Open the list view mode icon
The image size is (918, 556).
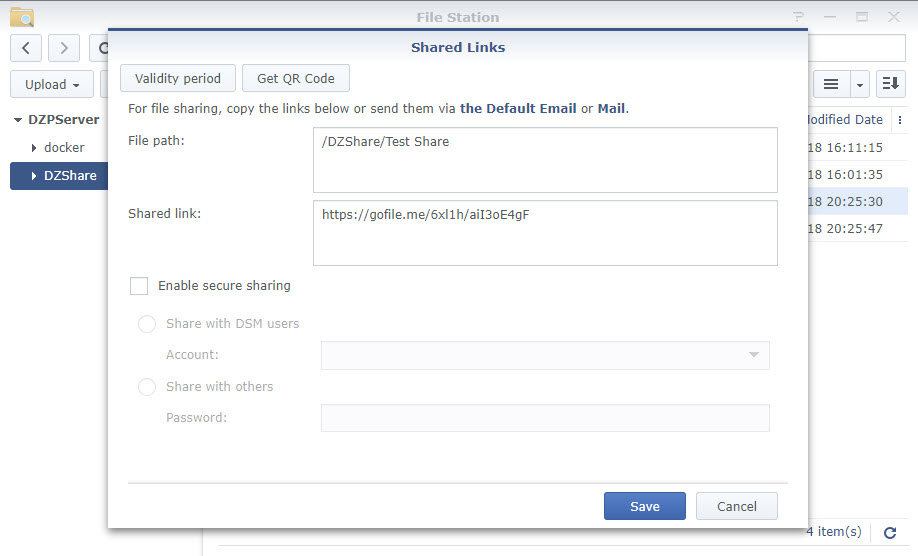(831, 84)
